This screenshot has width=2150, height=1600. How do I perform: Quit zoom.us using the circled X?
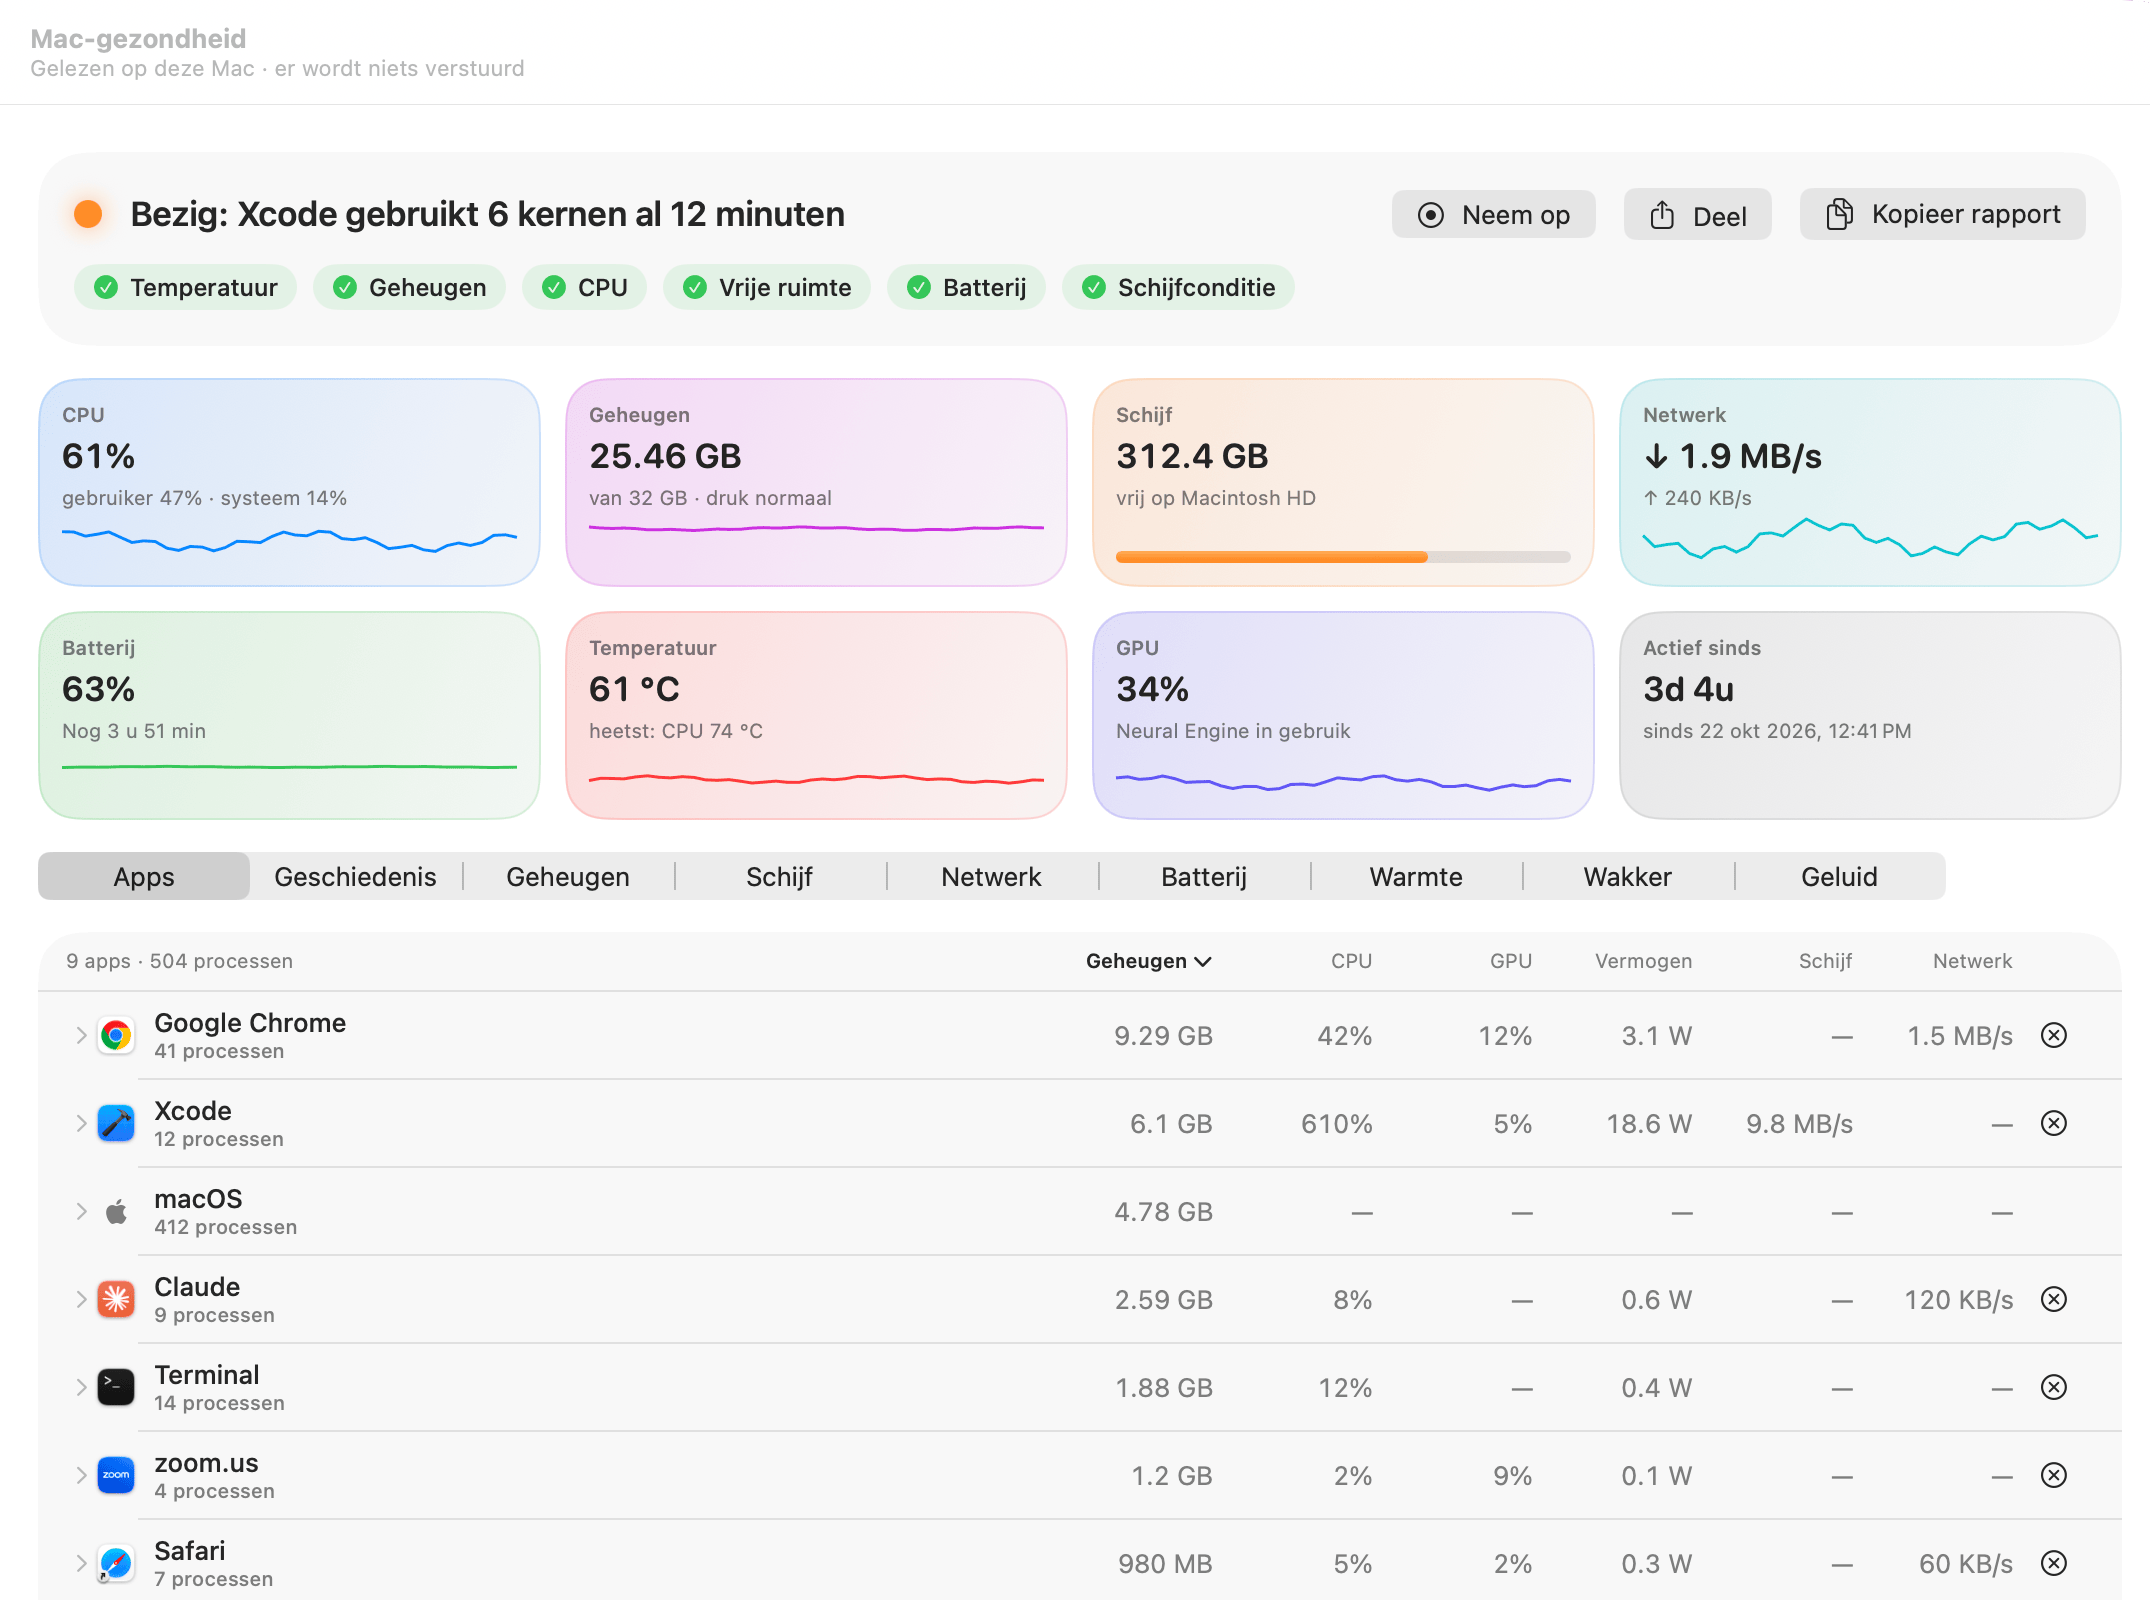tap(2054, 1475)
